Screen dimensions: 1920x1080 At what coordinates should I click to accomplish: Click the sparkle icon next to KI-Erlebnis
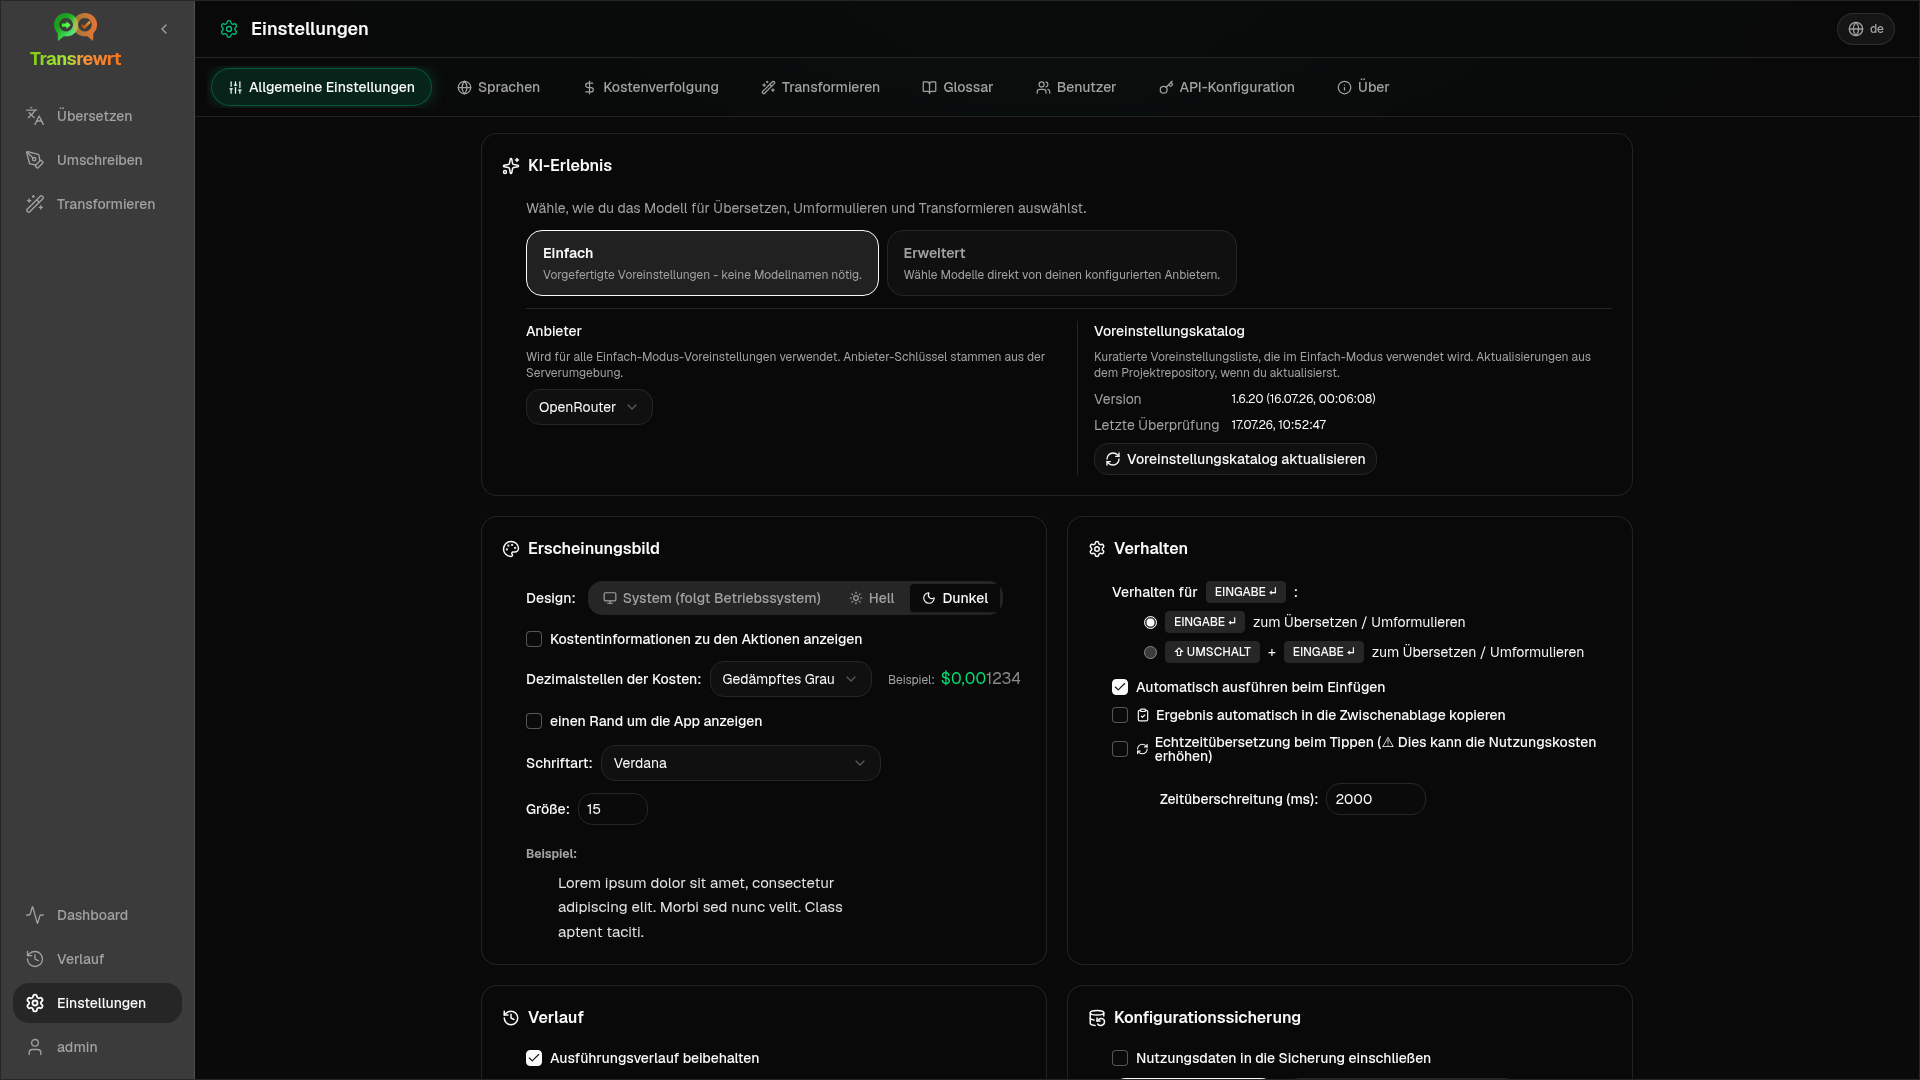pos(511,166)
